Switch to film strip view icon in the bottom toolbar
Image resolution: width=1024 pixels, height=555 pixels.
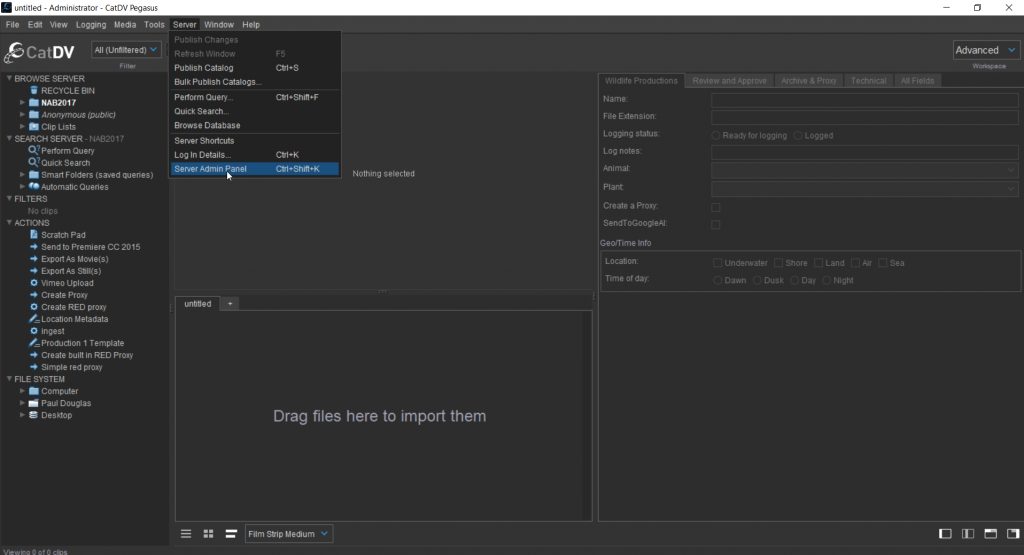(231, 534)
